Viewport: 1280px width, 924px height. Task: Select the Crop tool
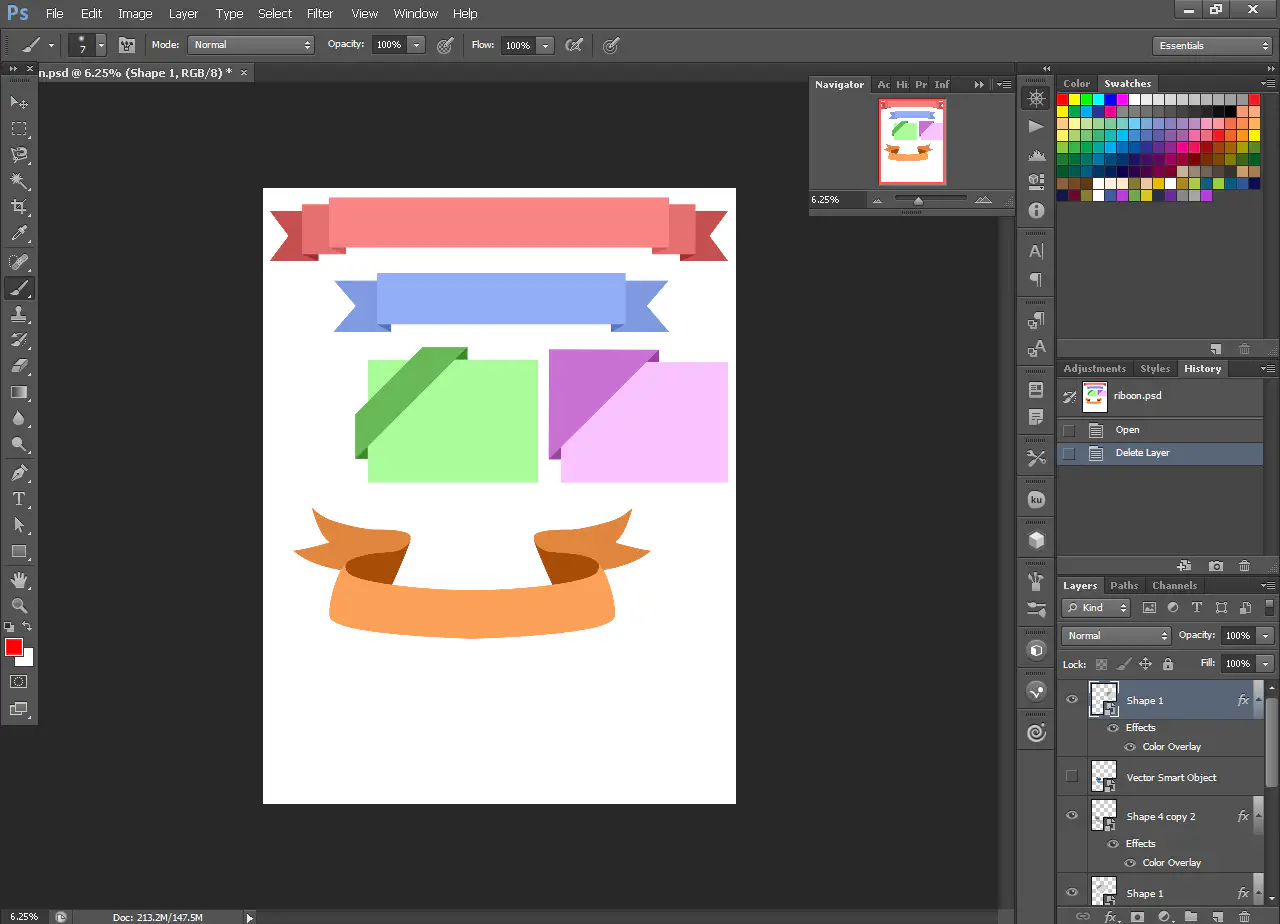19,207
